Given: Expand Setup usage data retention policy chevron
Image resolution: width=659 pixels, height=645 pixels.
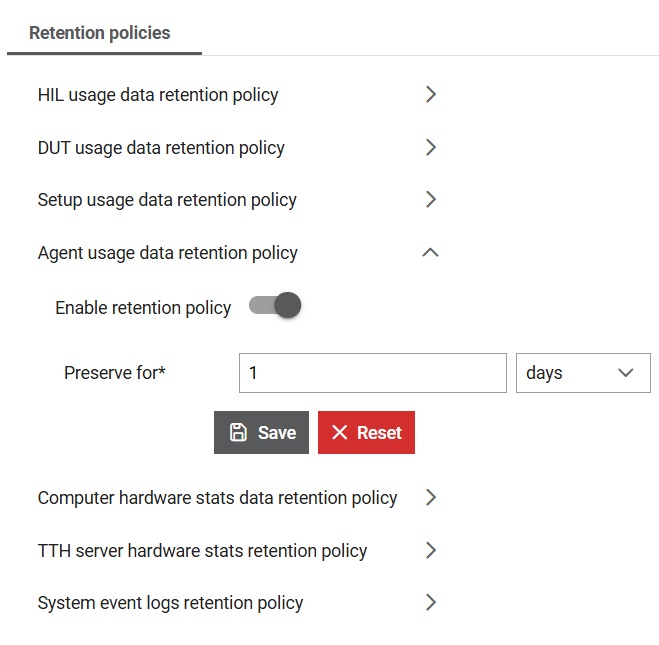Looking at the screenshot, I should point(430,200).
